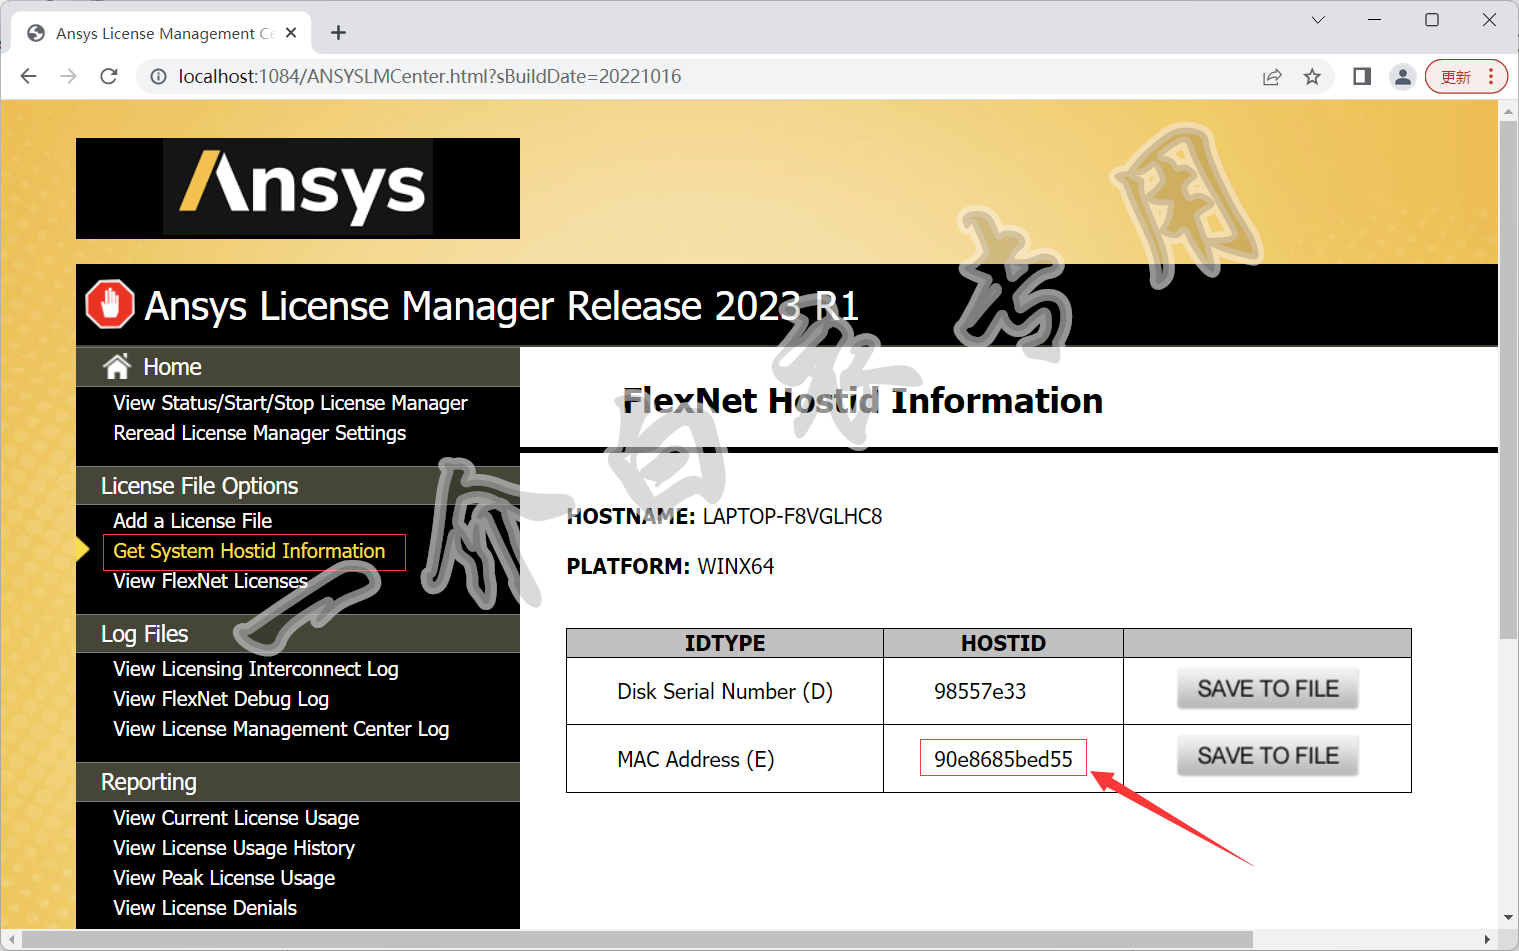This screenshot has width=1519, height=951.
Task: Save MAC Address hostid to file
Action: (1268, 756)
